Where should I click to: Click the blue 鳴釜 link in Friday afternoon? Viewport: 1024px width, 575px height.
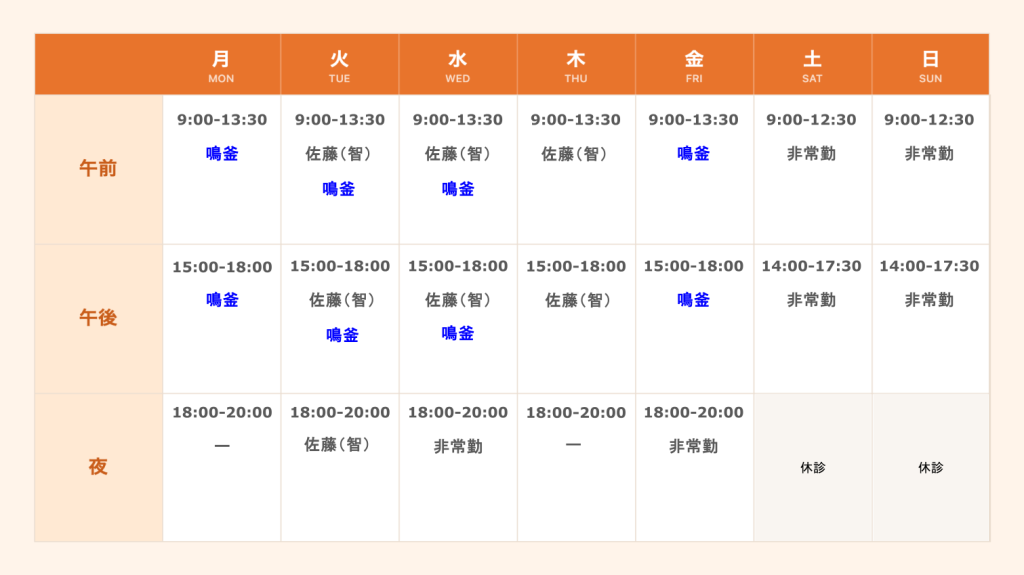click(x=694, y=300)
